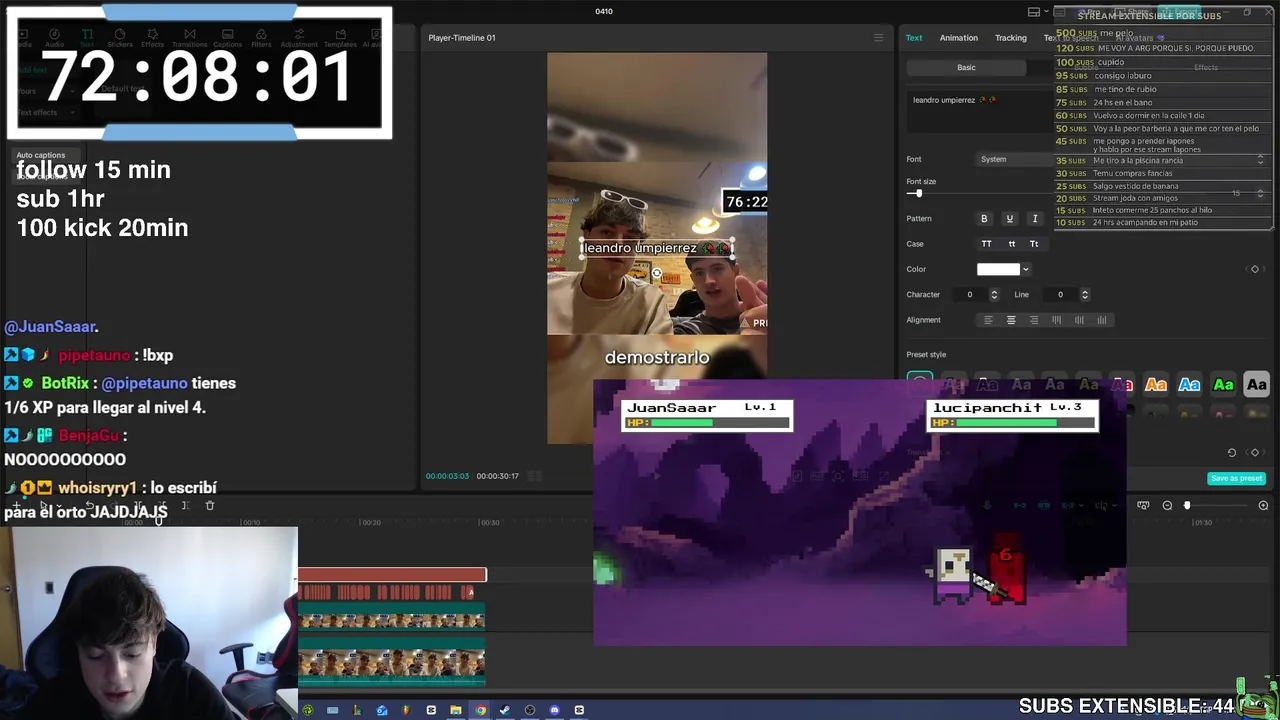1280x720 pixels.
Task: Zoom out the timeline with the minus magnifier
Action: click(x=1167, y=506)
